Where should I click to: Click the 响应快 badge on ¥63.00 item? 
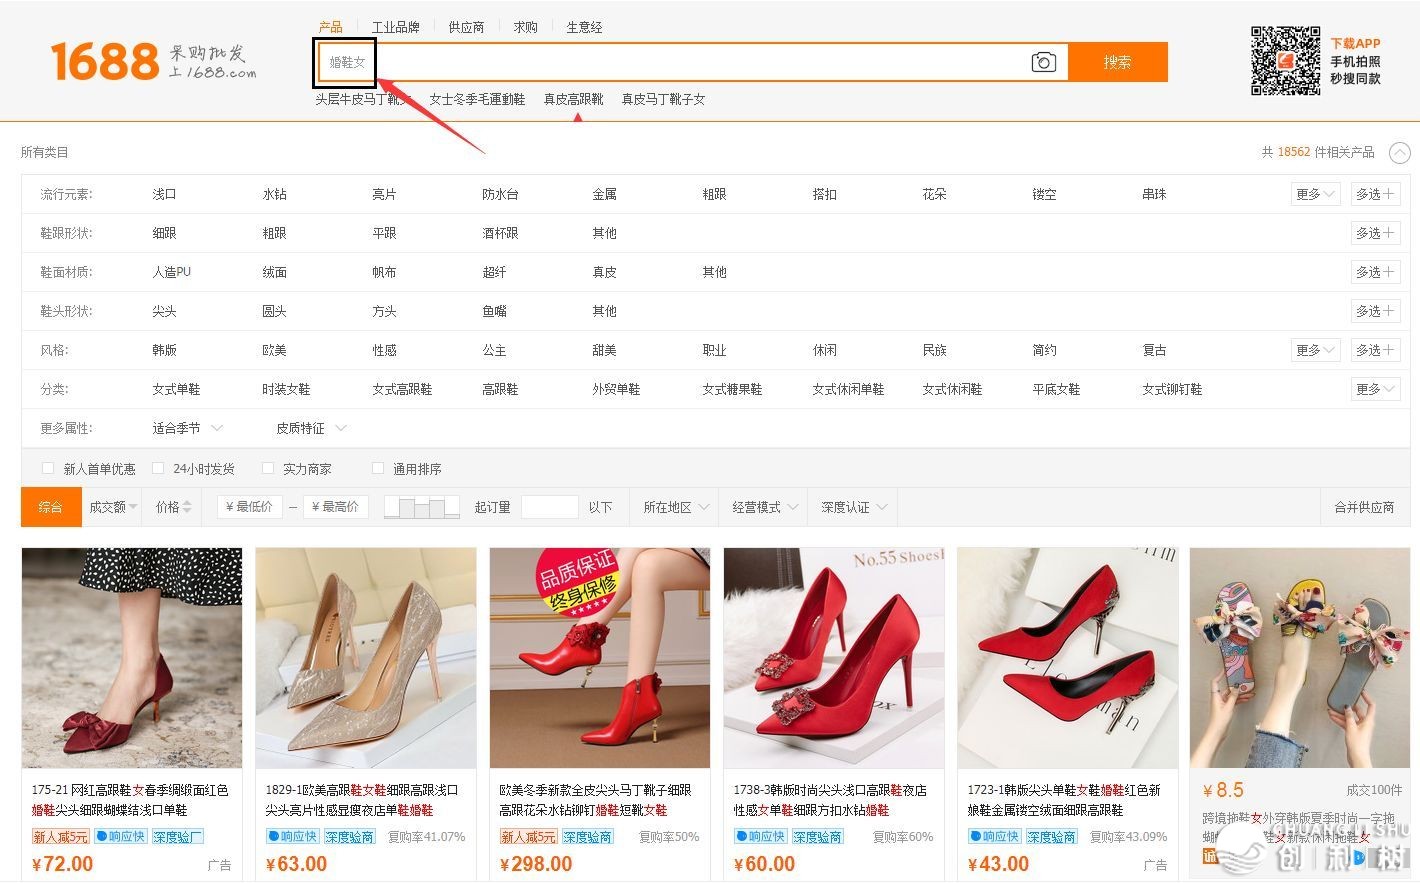click(293, 837)
